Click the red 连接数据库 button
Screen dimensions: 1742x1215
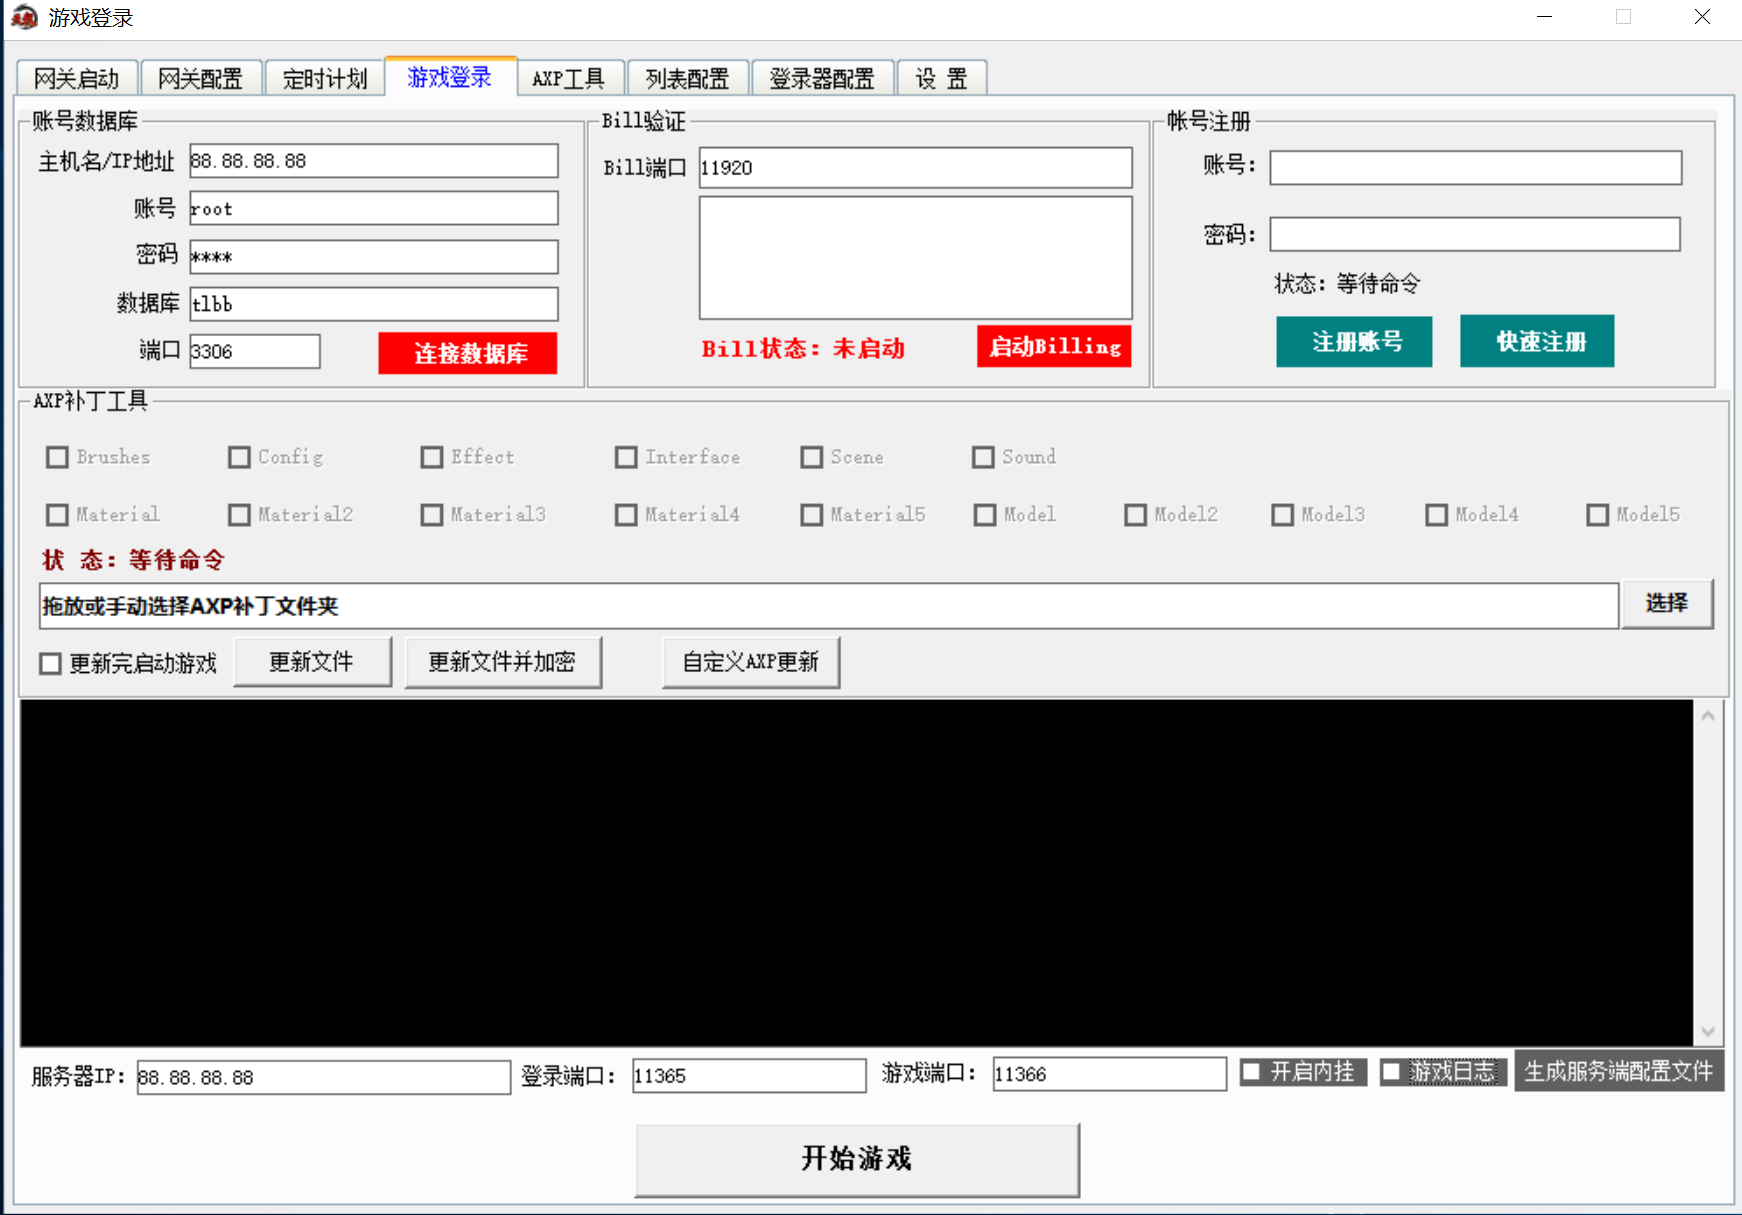[468, 353]
